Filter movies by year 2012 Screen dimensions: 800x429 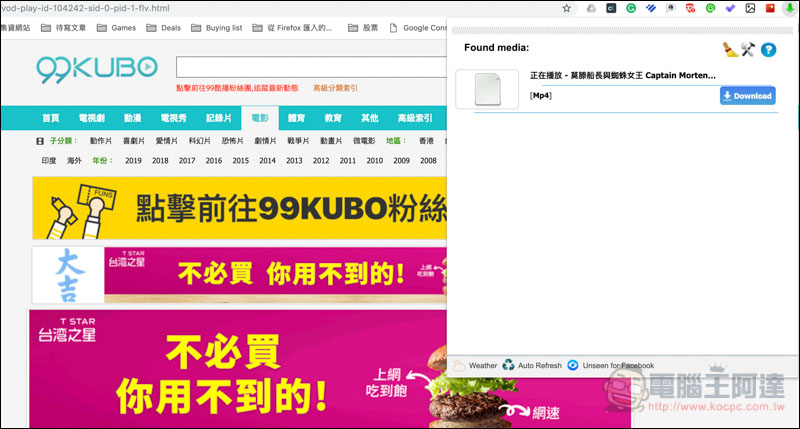coord(321,161)
